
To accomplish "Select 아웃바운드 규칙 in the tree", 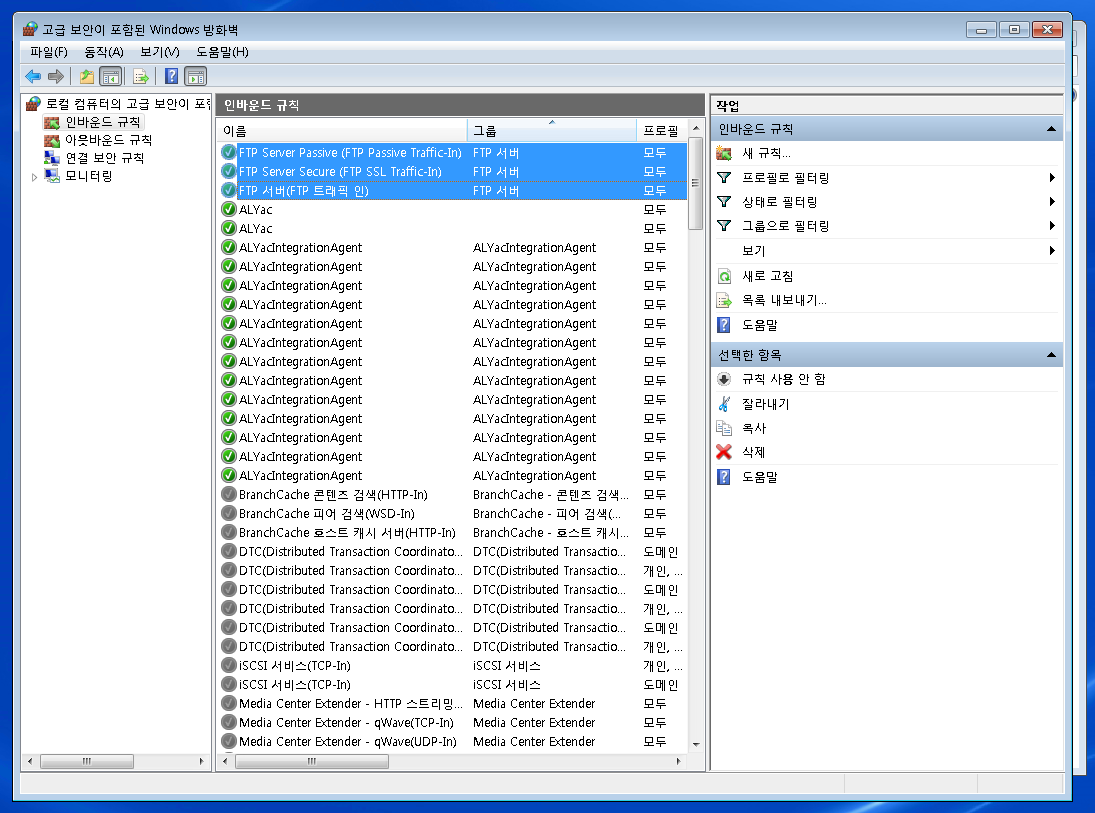I will (108, 140).
